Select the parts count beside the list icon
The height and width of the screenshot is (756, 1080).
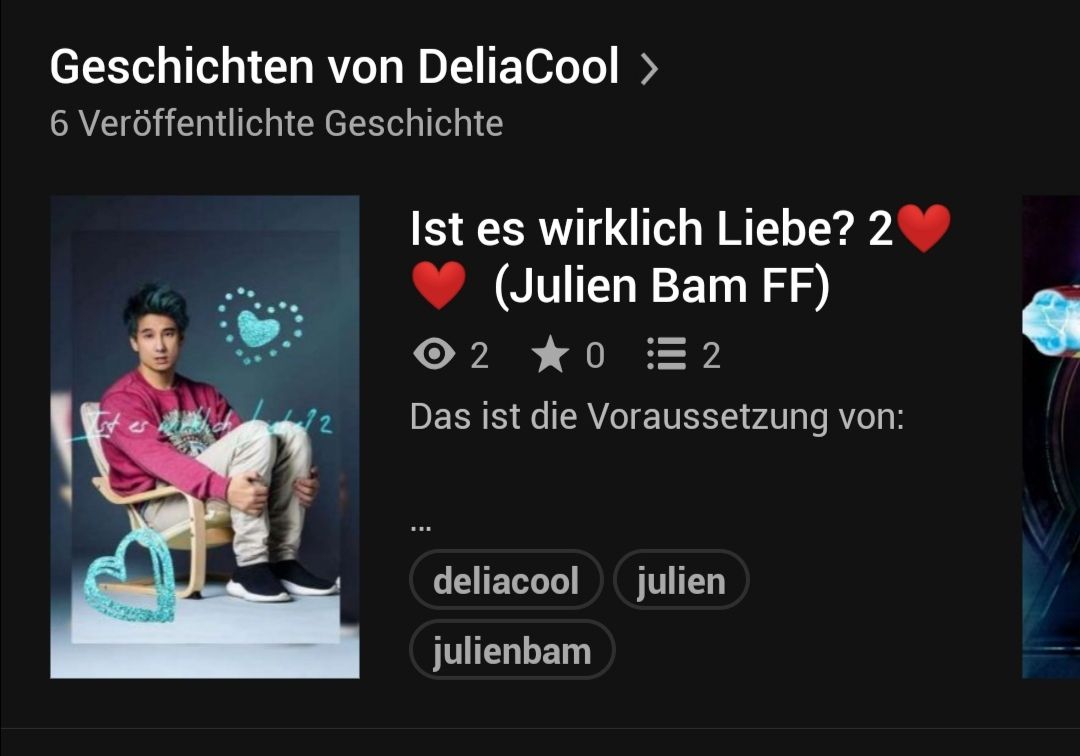pos(712,356)
